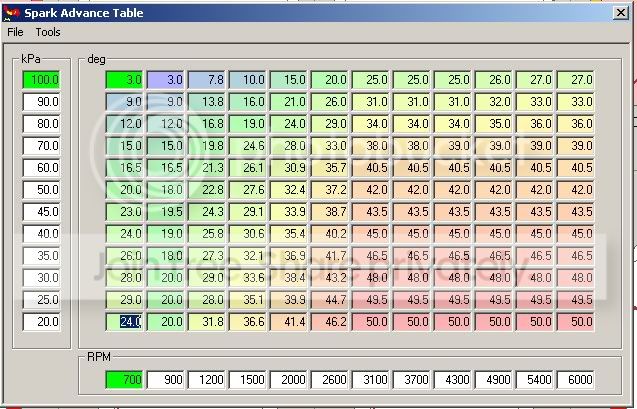Click the 27.6 deg spark cell
Image resolution: width=637 pixels, height=409 pixels.
[x=247, y=190]
